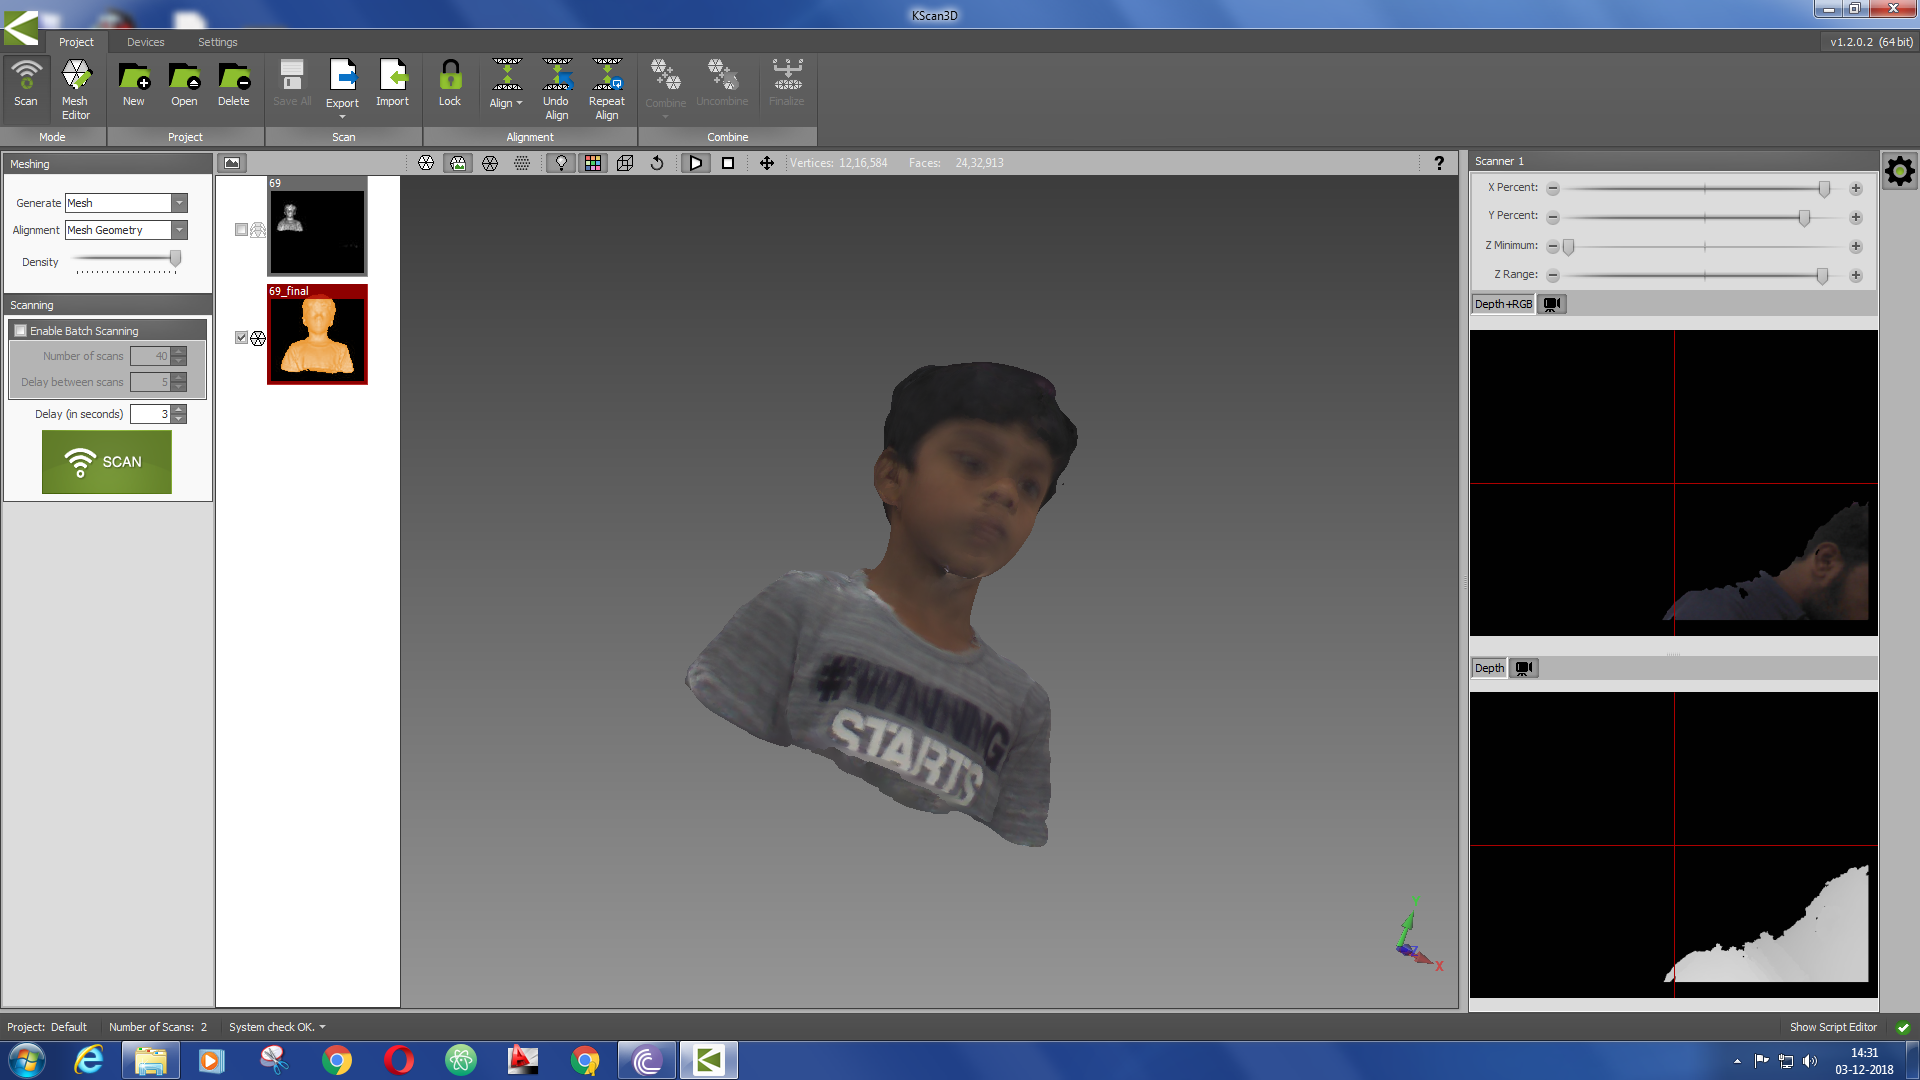Viewport: 1920px width, 1080px height.
Task: Open the Settings tab
Action: point(217,42)
